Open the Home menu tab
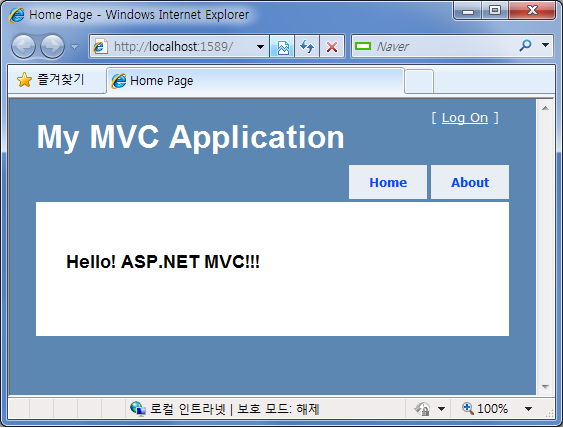Screen dimensions: 563x428 [388, 182]
